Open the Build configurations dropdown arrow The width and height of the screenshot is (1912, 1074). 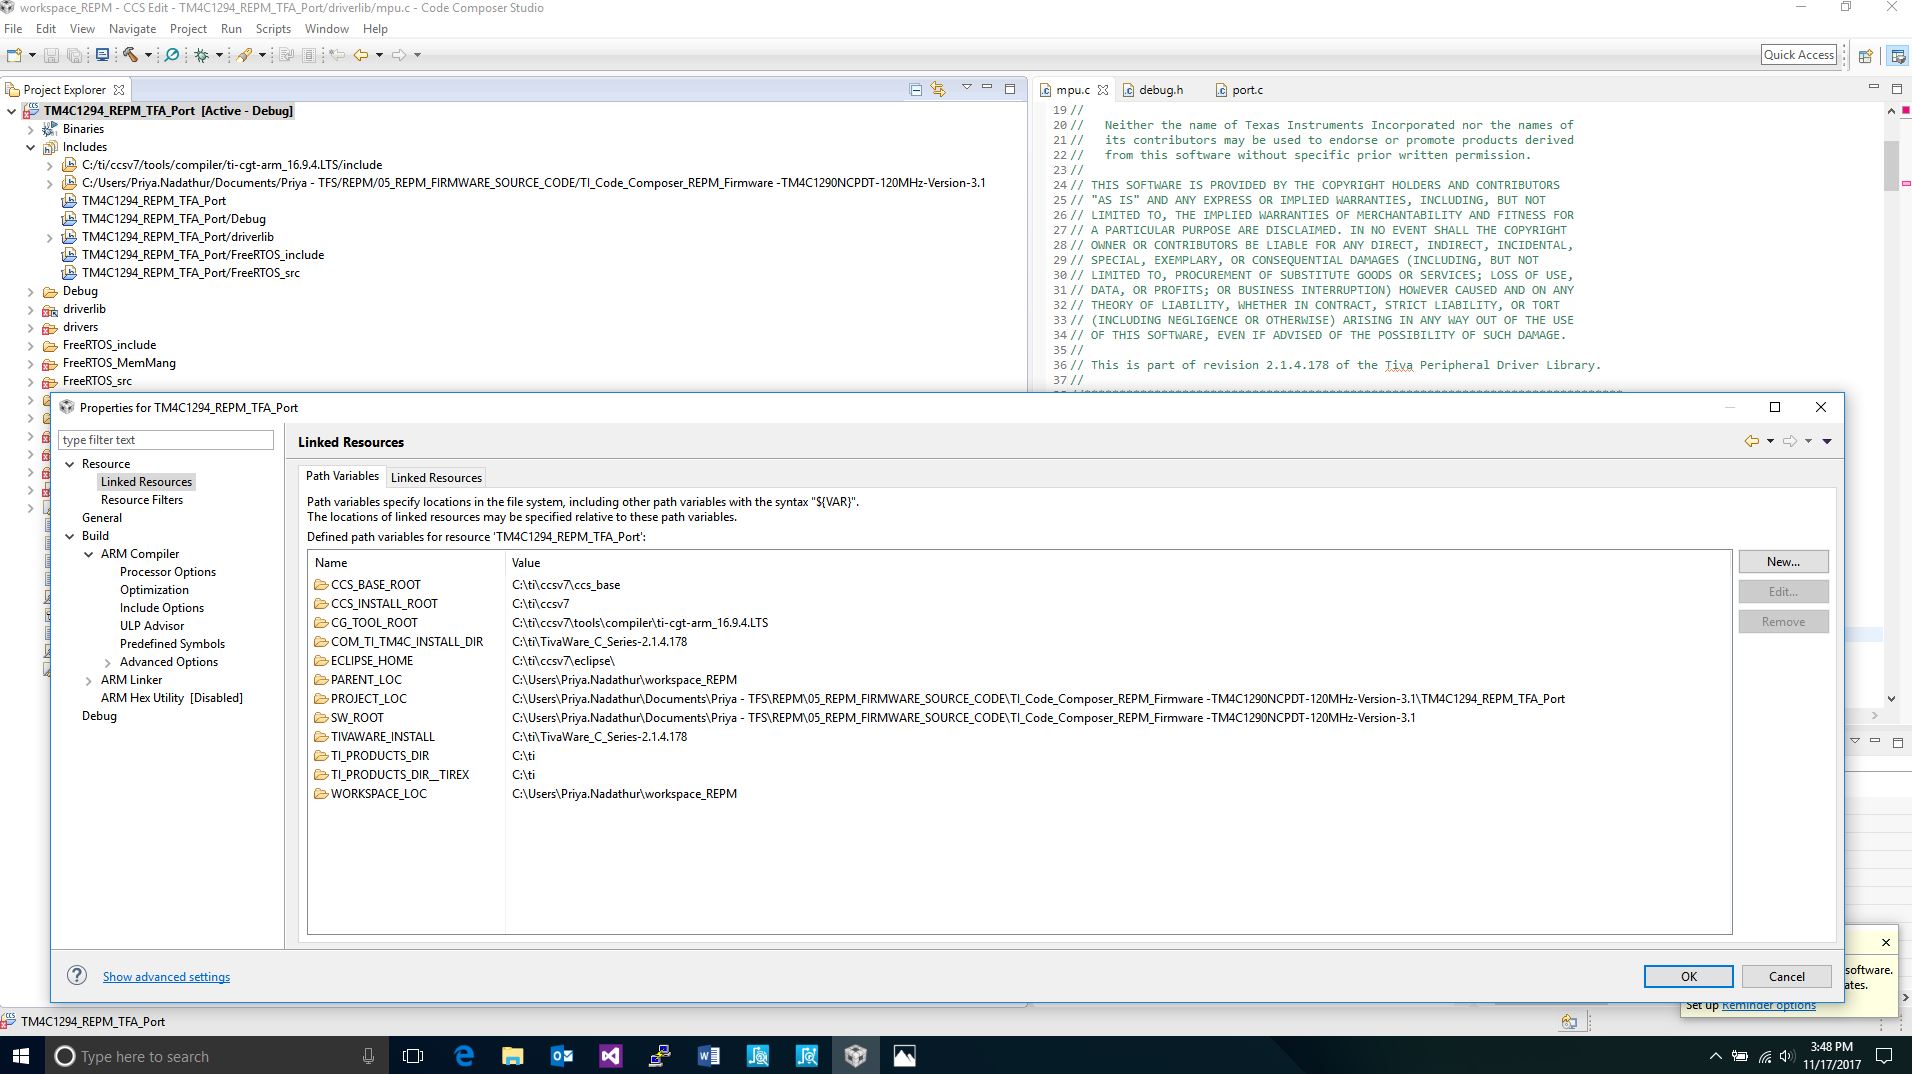click(148, 55)
